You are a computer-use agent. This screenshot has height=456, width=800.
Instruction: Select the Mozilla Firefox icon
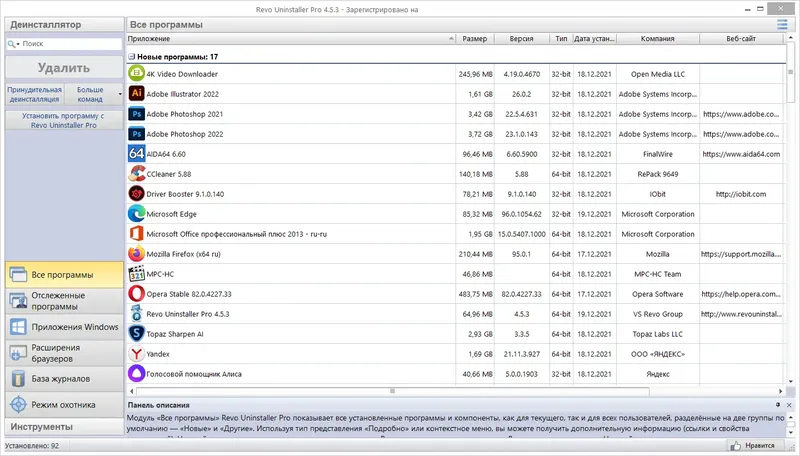(136, 254)
